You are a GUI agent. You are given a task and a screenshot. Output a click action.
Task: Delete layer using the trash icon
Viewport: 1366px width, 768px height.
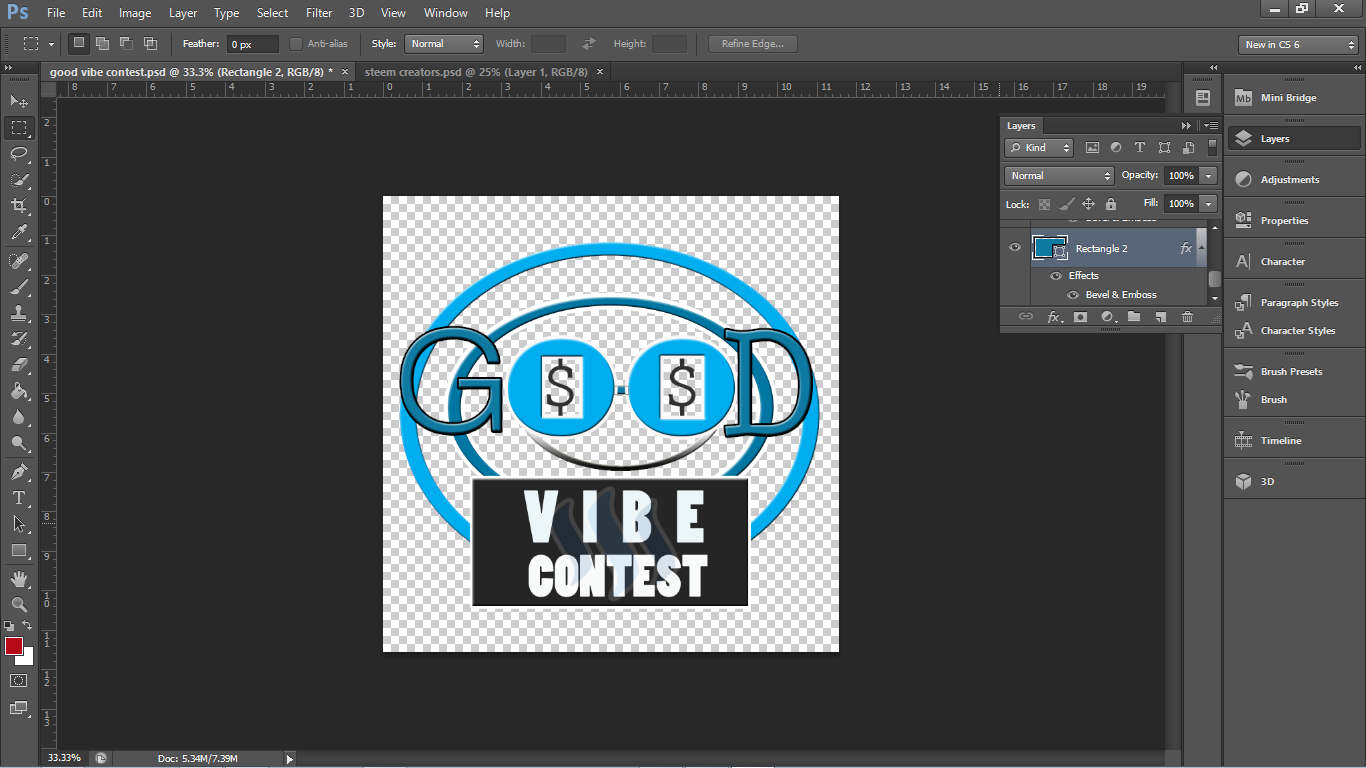point(1186,316)
